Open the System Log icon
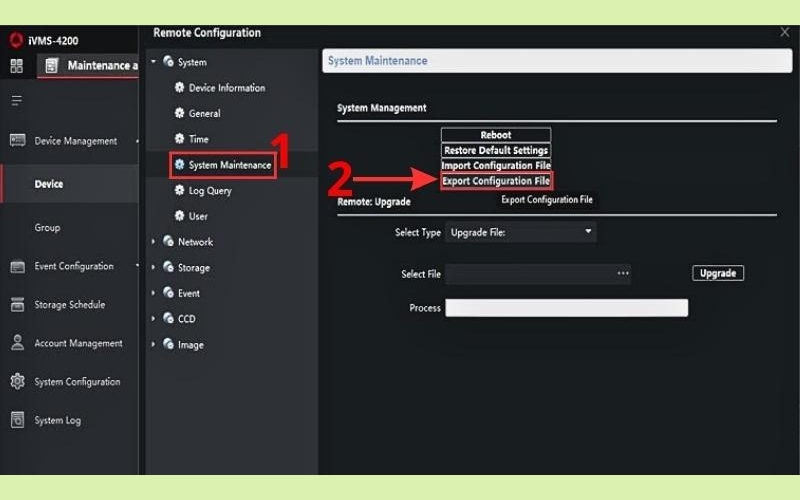Screen dimensions: 800x500 pyautogui.click(x=17, y=421)
